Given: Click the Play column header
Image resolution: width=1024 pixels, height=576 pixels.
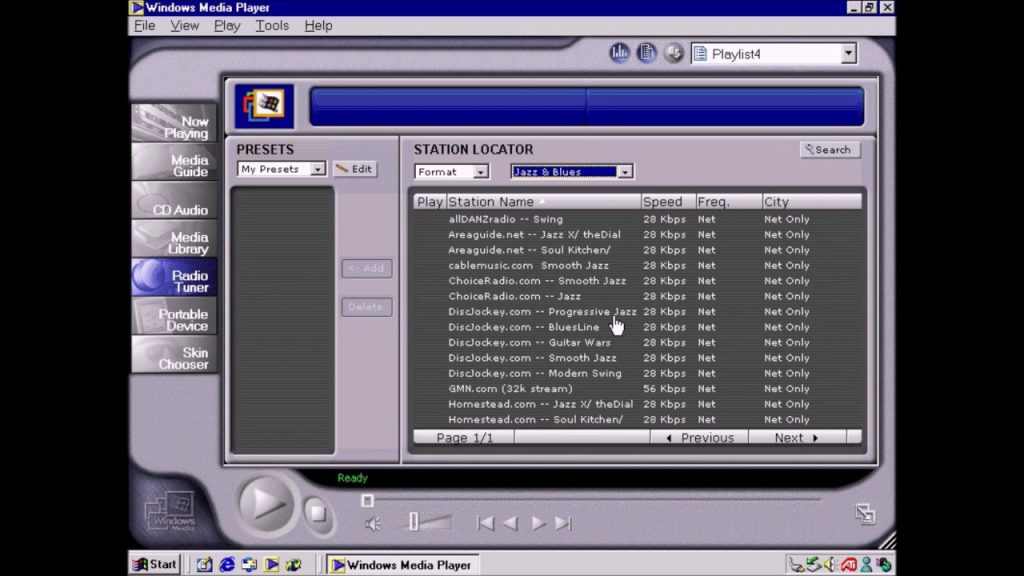Looking at the screenshot, I should [430, 202].
